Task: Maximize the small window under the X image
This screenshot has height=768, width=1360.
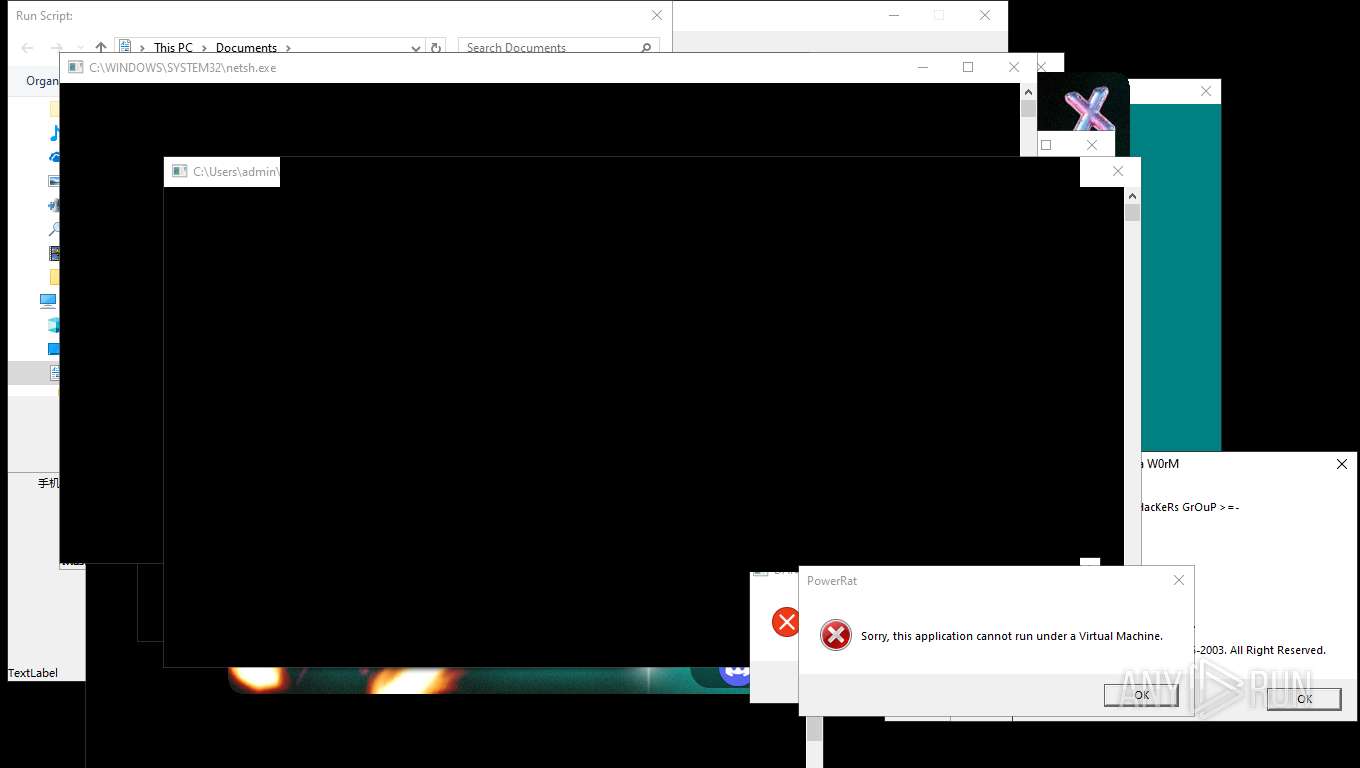Action: point(1046,145)
